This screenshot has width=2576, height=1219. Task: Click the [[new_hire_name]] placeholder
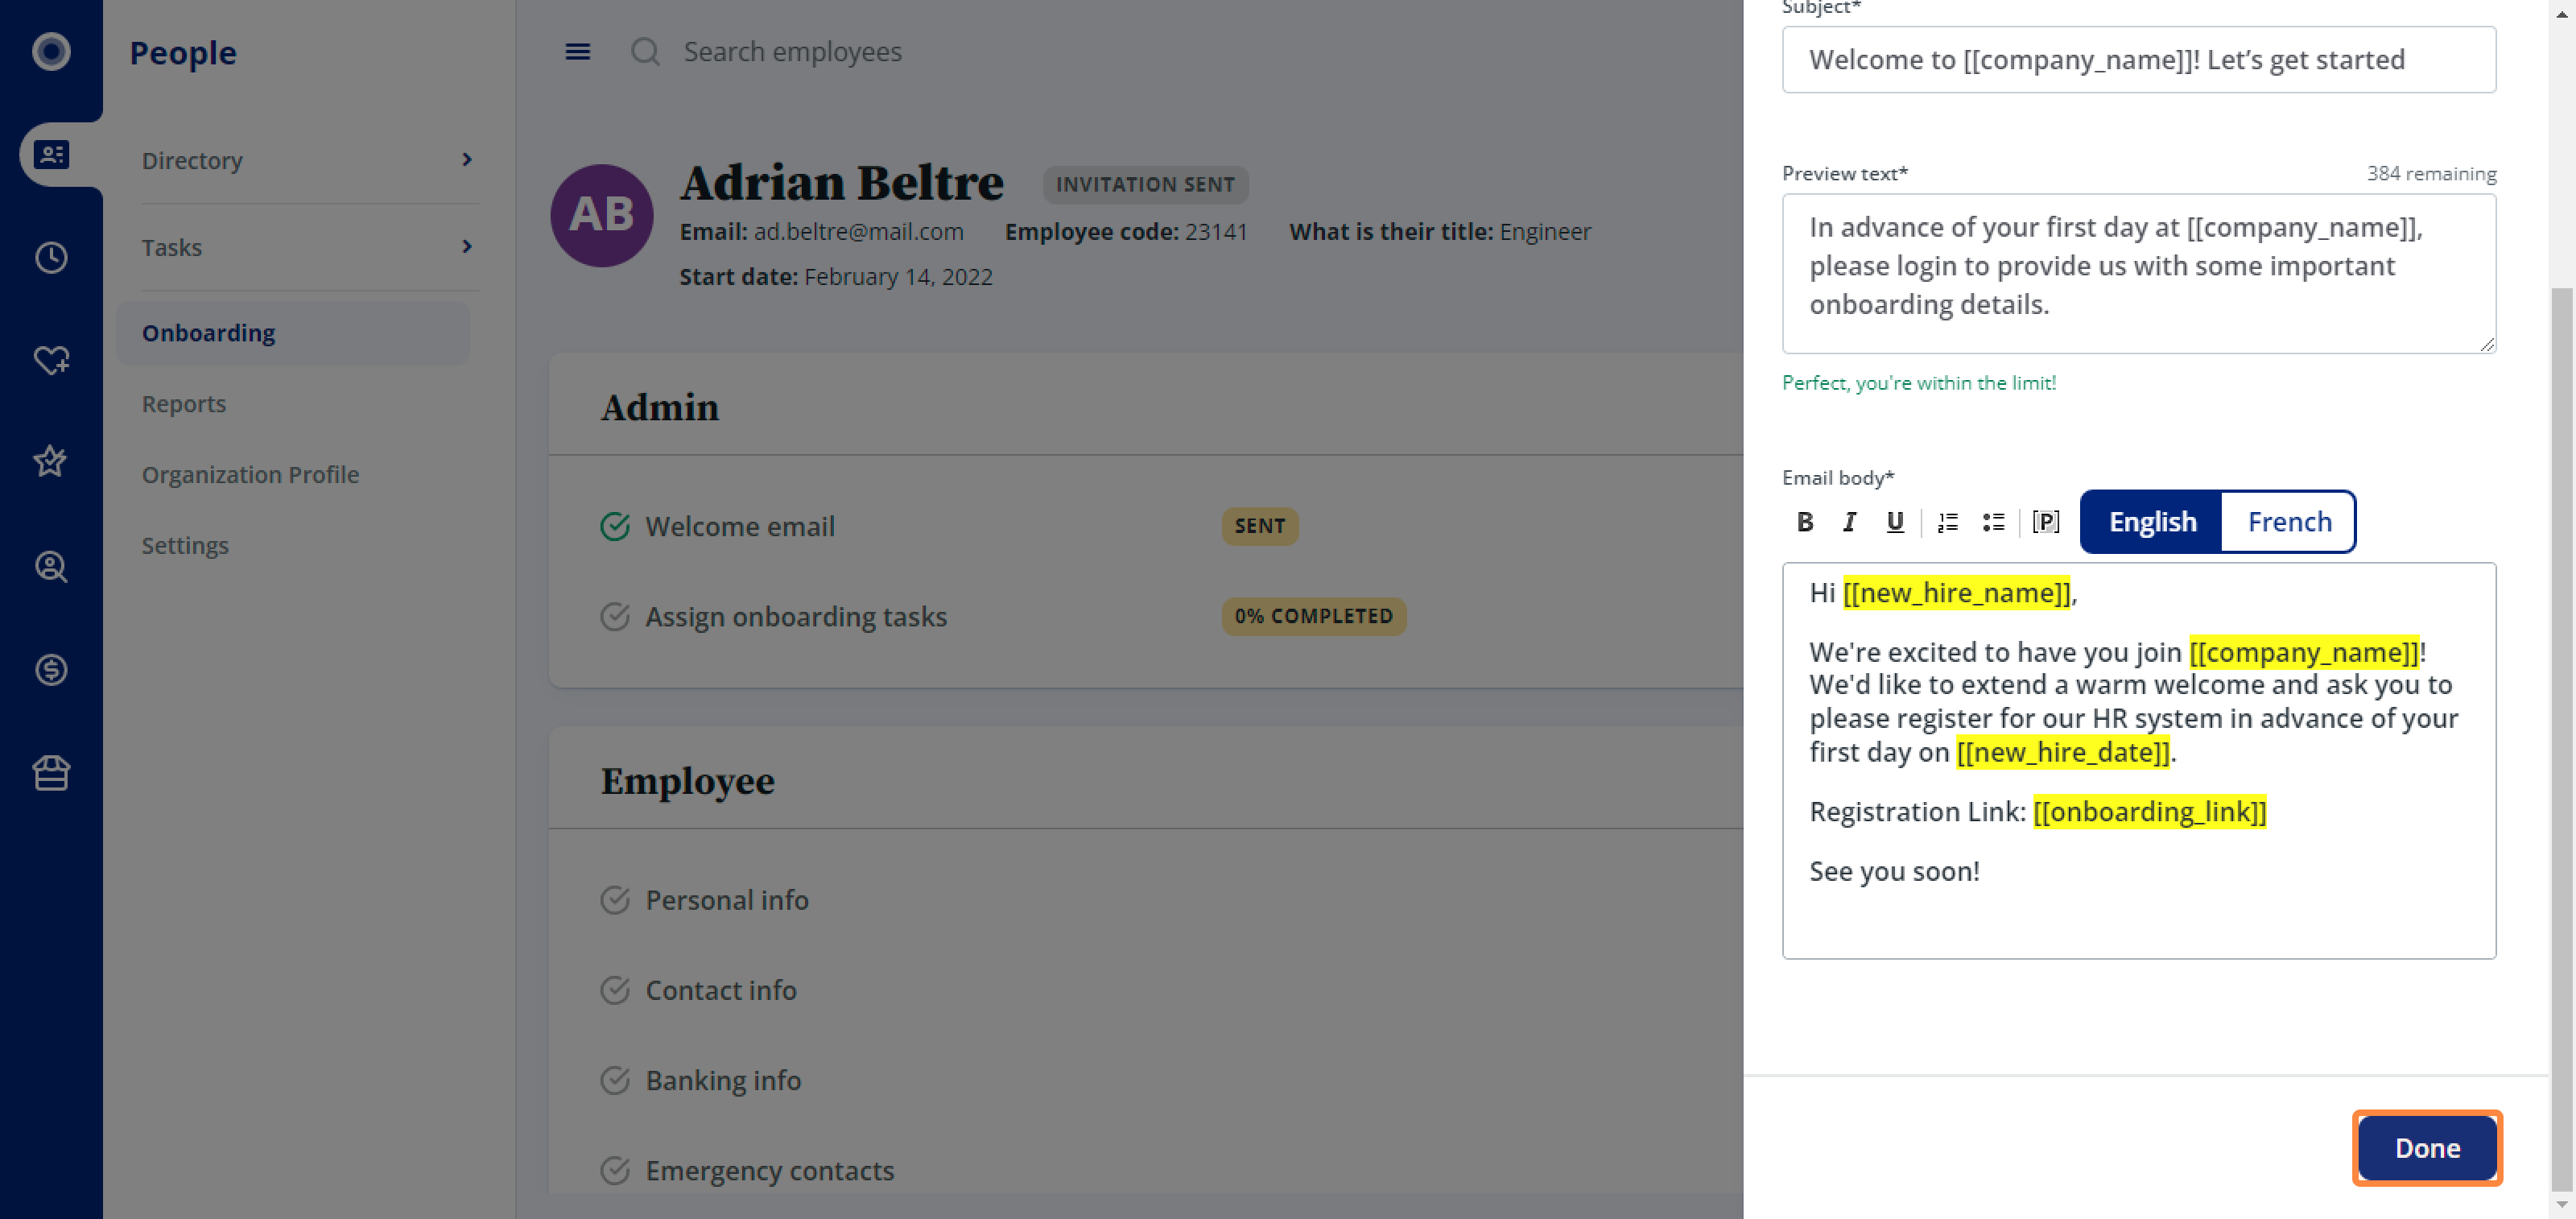pyautogui.click(x=1956, y=592)
